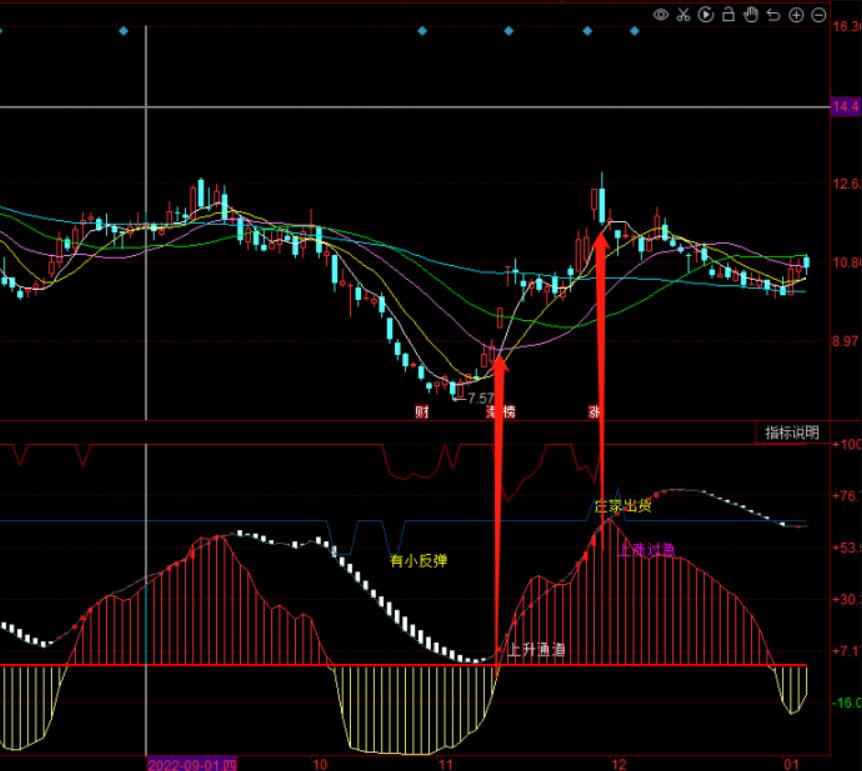Click the 上升通道 label near the zero line
The image size is (862, 771).
[535, 650]
